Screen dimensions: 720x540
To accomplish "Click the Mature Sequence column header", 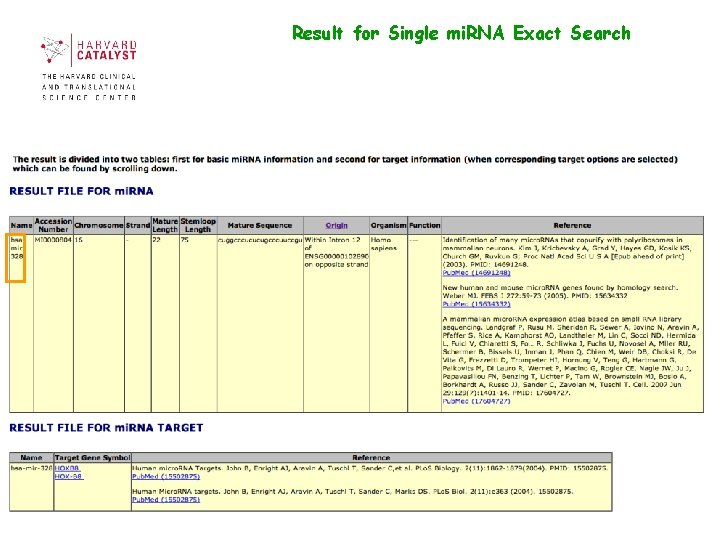I will (x=260, y=225).
